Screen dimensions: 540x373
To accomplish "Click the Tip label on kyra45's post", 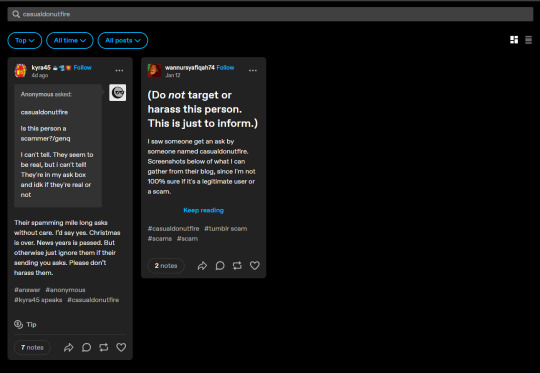I will click(31, 325).
